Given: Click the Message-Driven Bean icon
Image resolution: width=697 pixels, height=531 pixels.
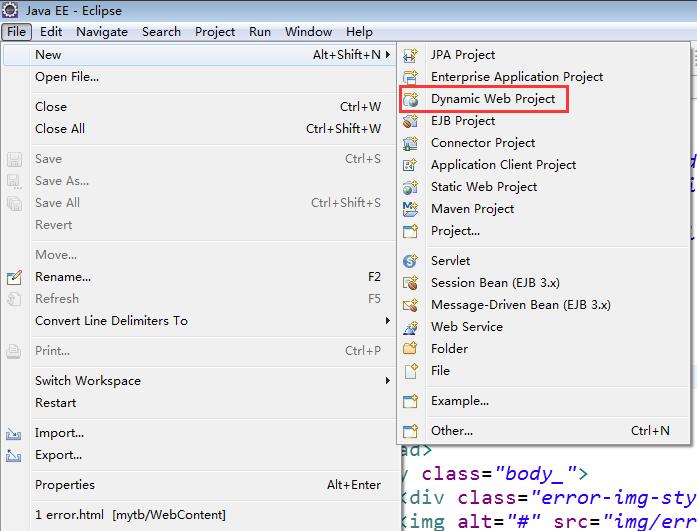Looking at the screenshot, I should (410, 305).
